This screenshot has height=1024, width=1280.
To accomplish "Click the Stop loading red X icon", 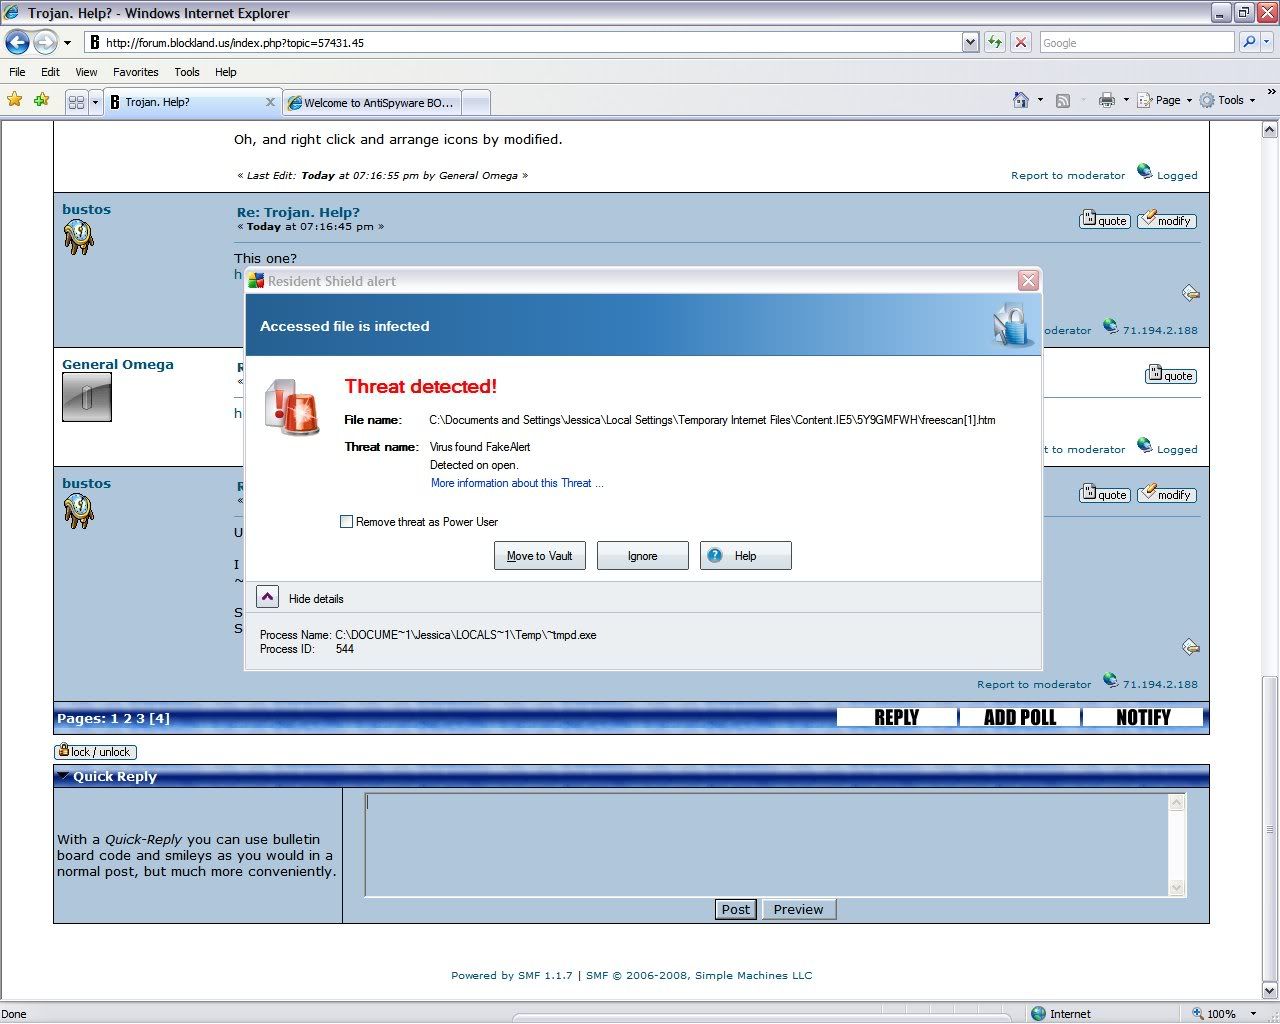I will click(x=1020, y=42).
